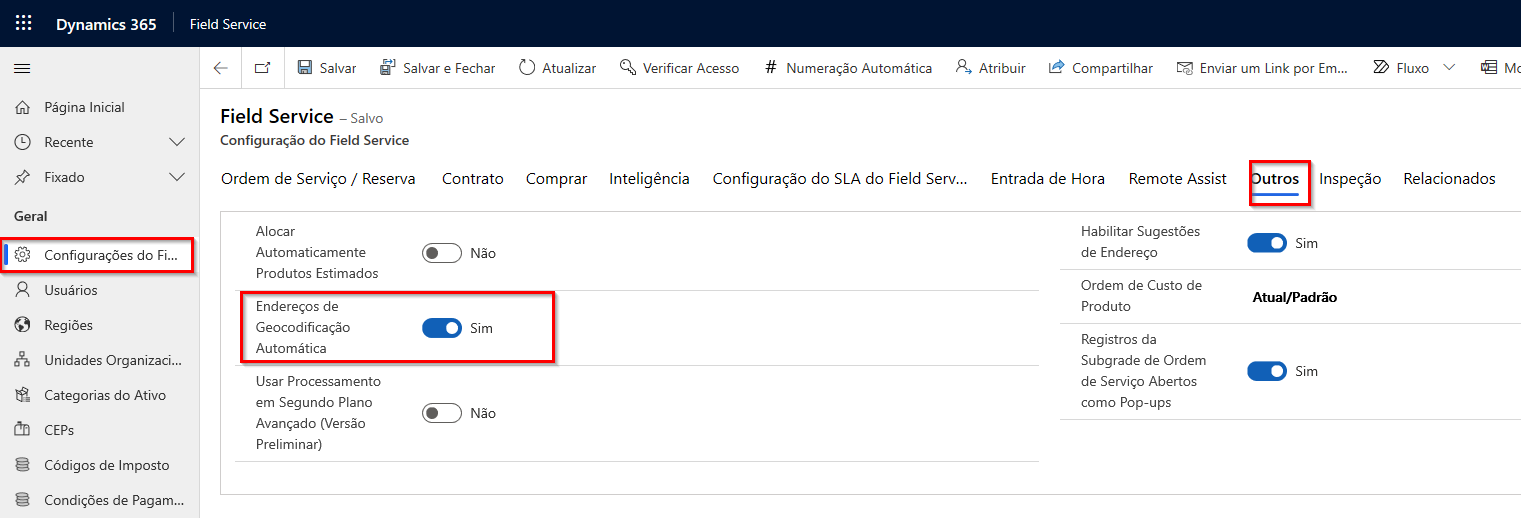Screen dimensions: 1521x518
Task: Click the Atribuir button label
Action: pyautogui.click(x=1002, y=68)
